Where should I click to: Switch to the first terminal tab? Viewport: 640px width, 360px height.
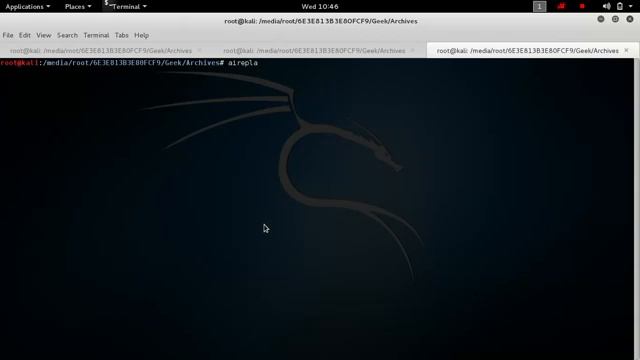(x=101, y=51)
